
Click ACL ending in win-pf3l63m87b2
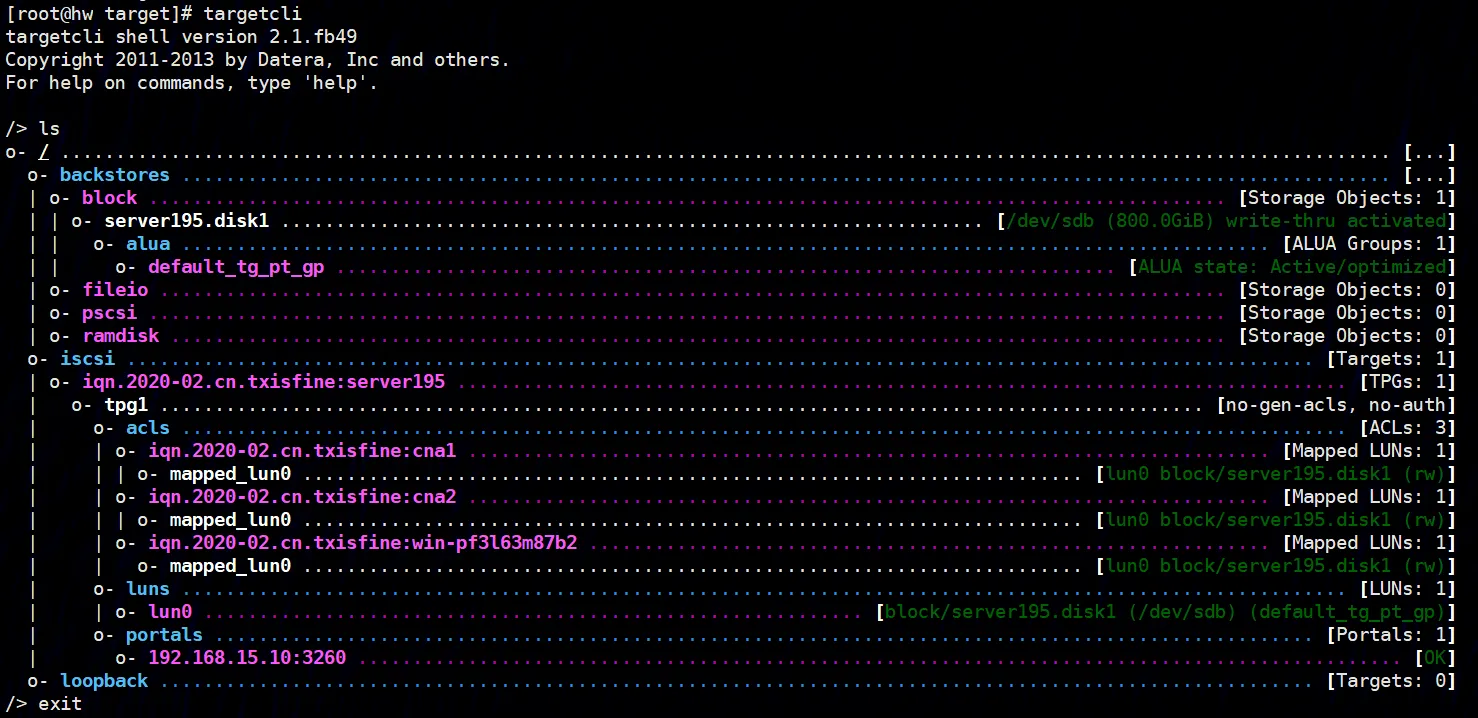tap(362, 543)
